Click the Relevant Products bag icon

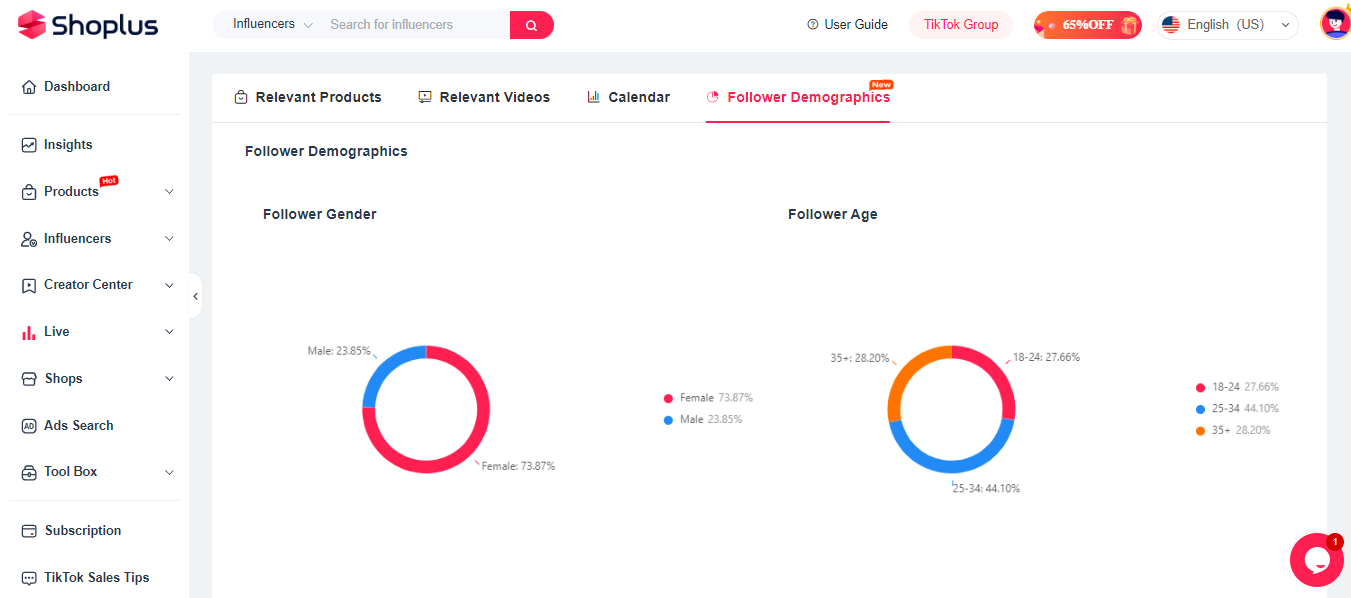point(241,97)
